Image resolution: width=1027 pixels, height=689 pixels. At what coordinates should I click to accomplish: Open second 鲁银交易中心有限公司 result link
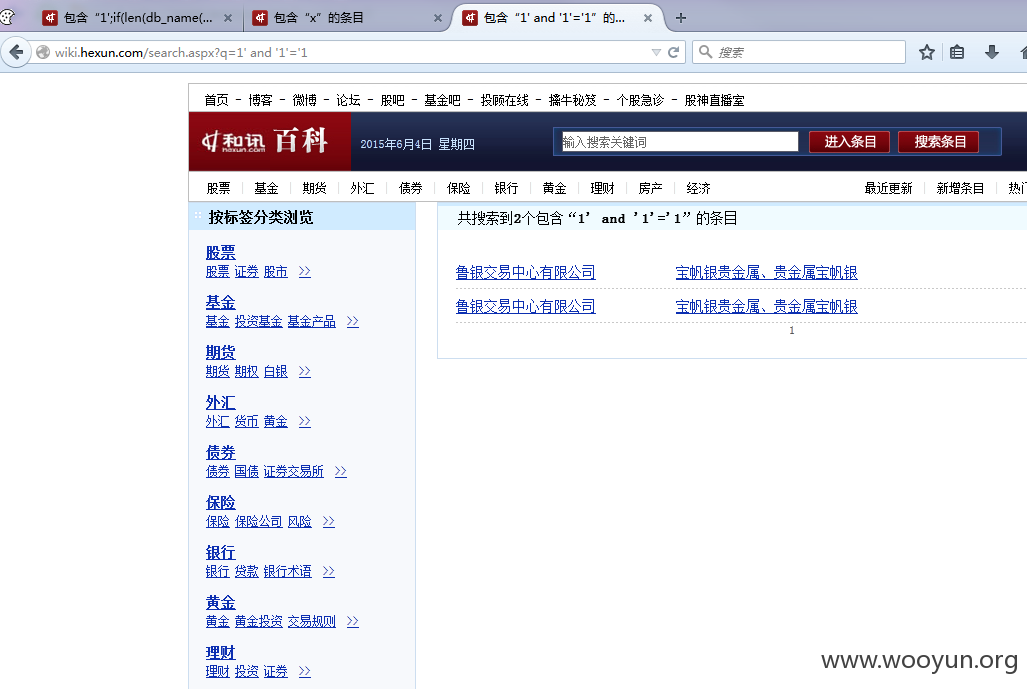click(x=525, y=307)
